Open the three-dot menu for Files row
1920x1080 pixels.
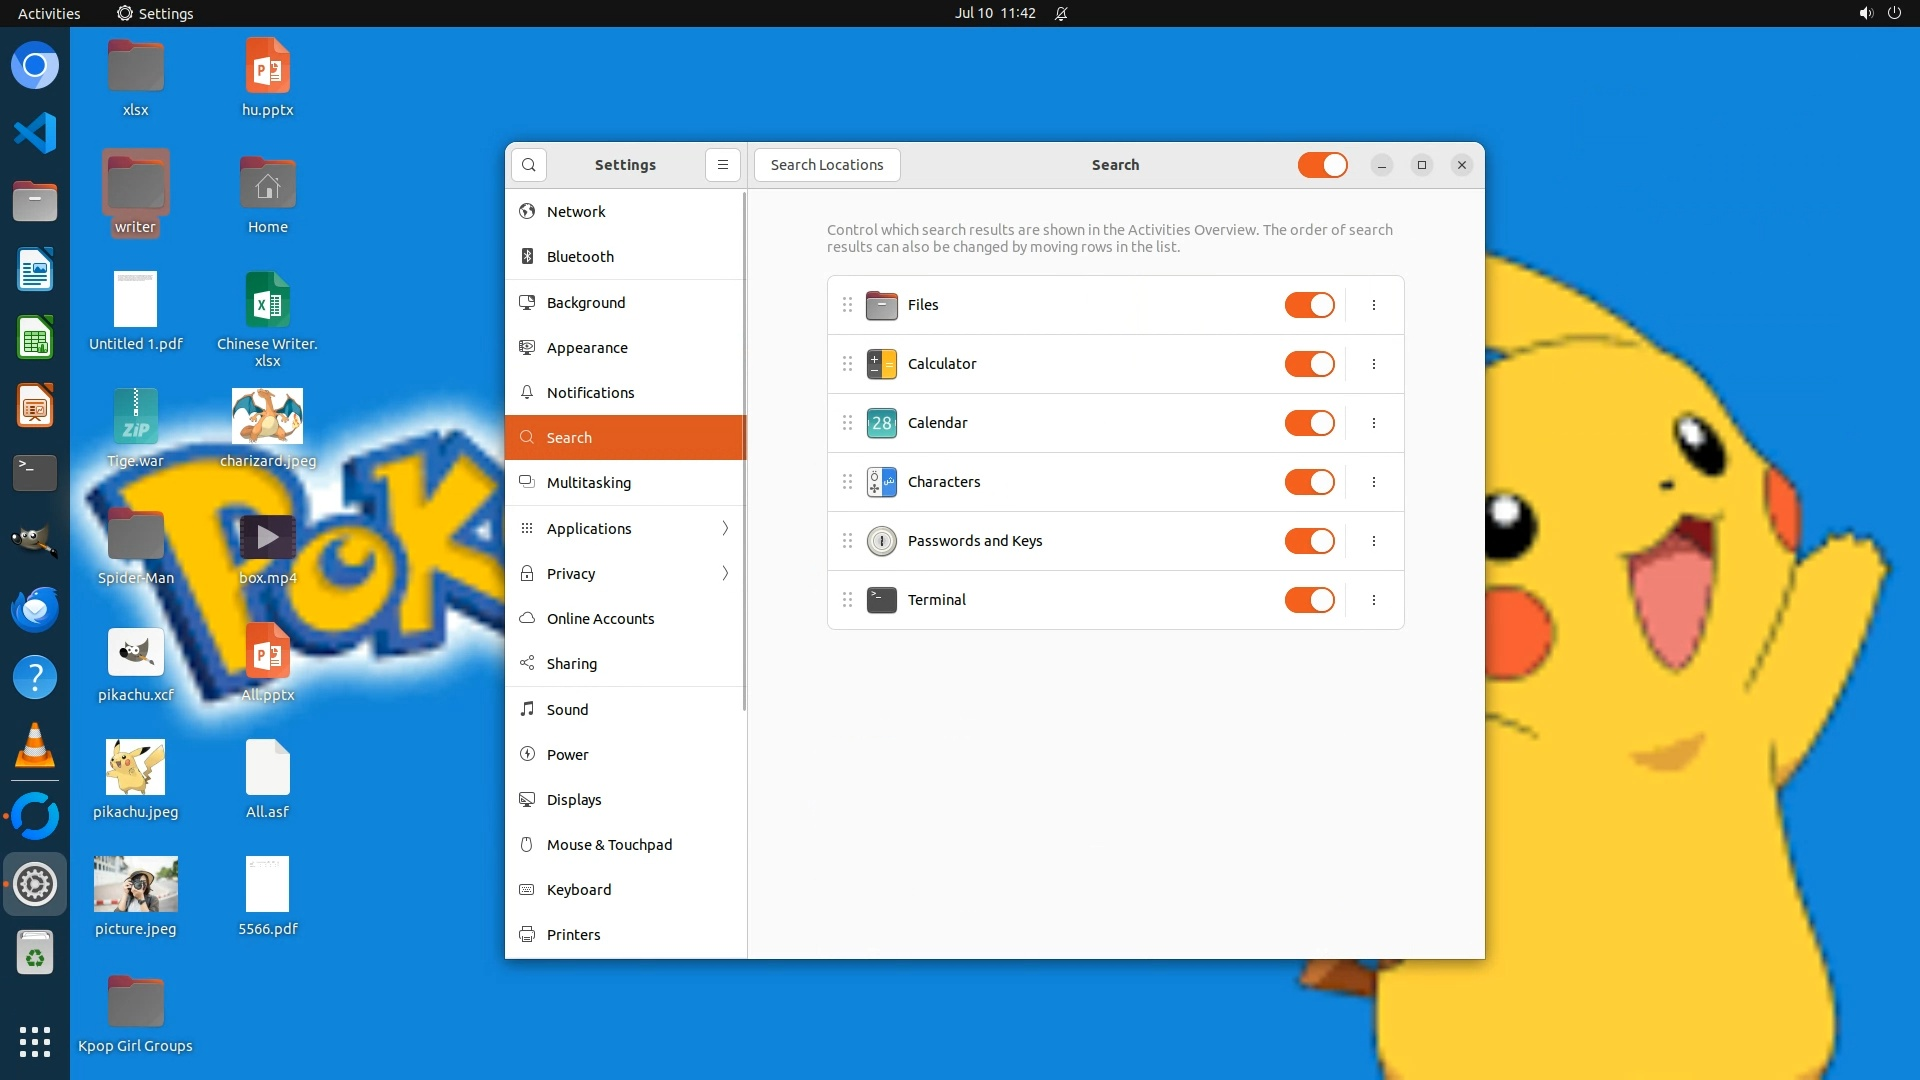[x=1374, y=305]
